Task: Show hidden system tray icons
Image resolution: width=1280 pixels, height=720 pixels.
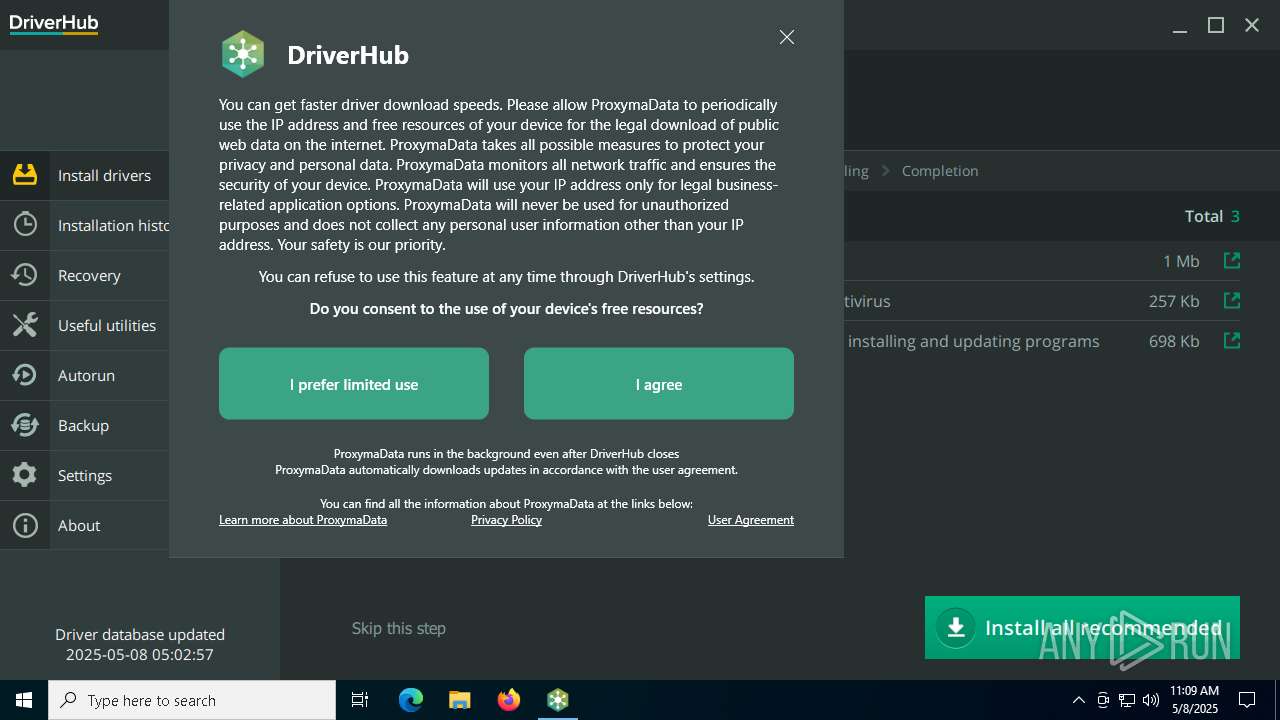Action: pos(1078,700)
